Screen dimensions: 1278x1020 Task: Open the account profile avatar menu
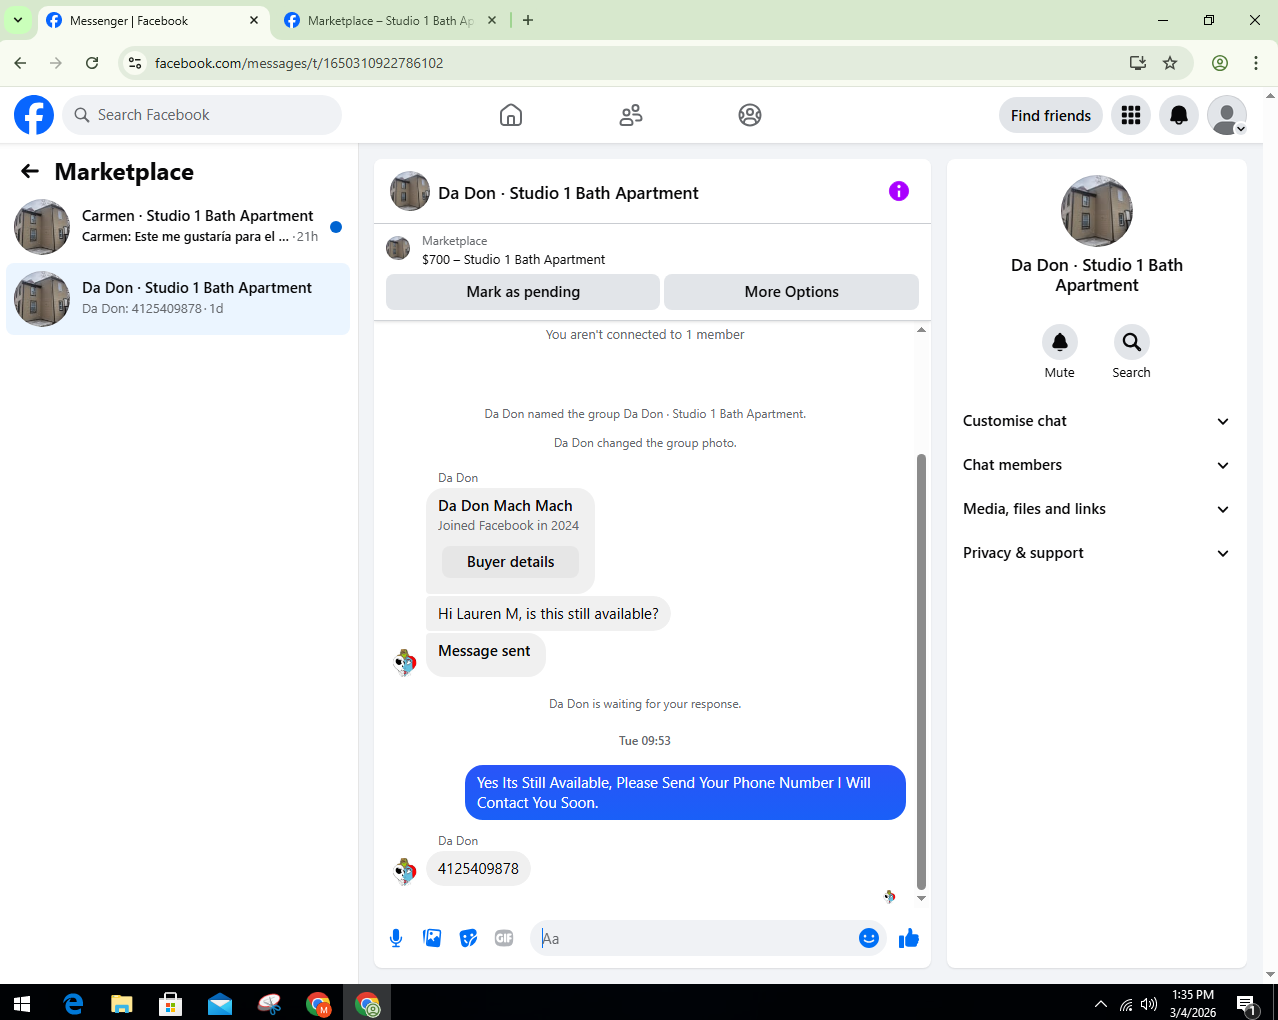[1227, 115]
